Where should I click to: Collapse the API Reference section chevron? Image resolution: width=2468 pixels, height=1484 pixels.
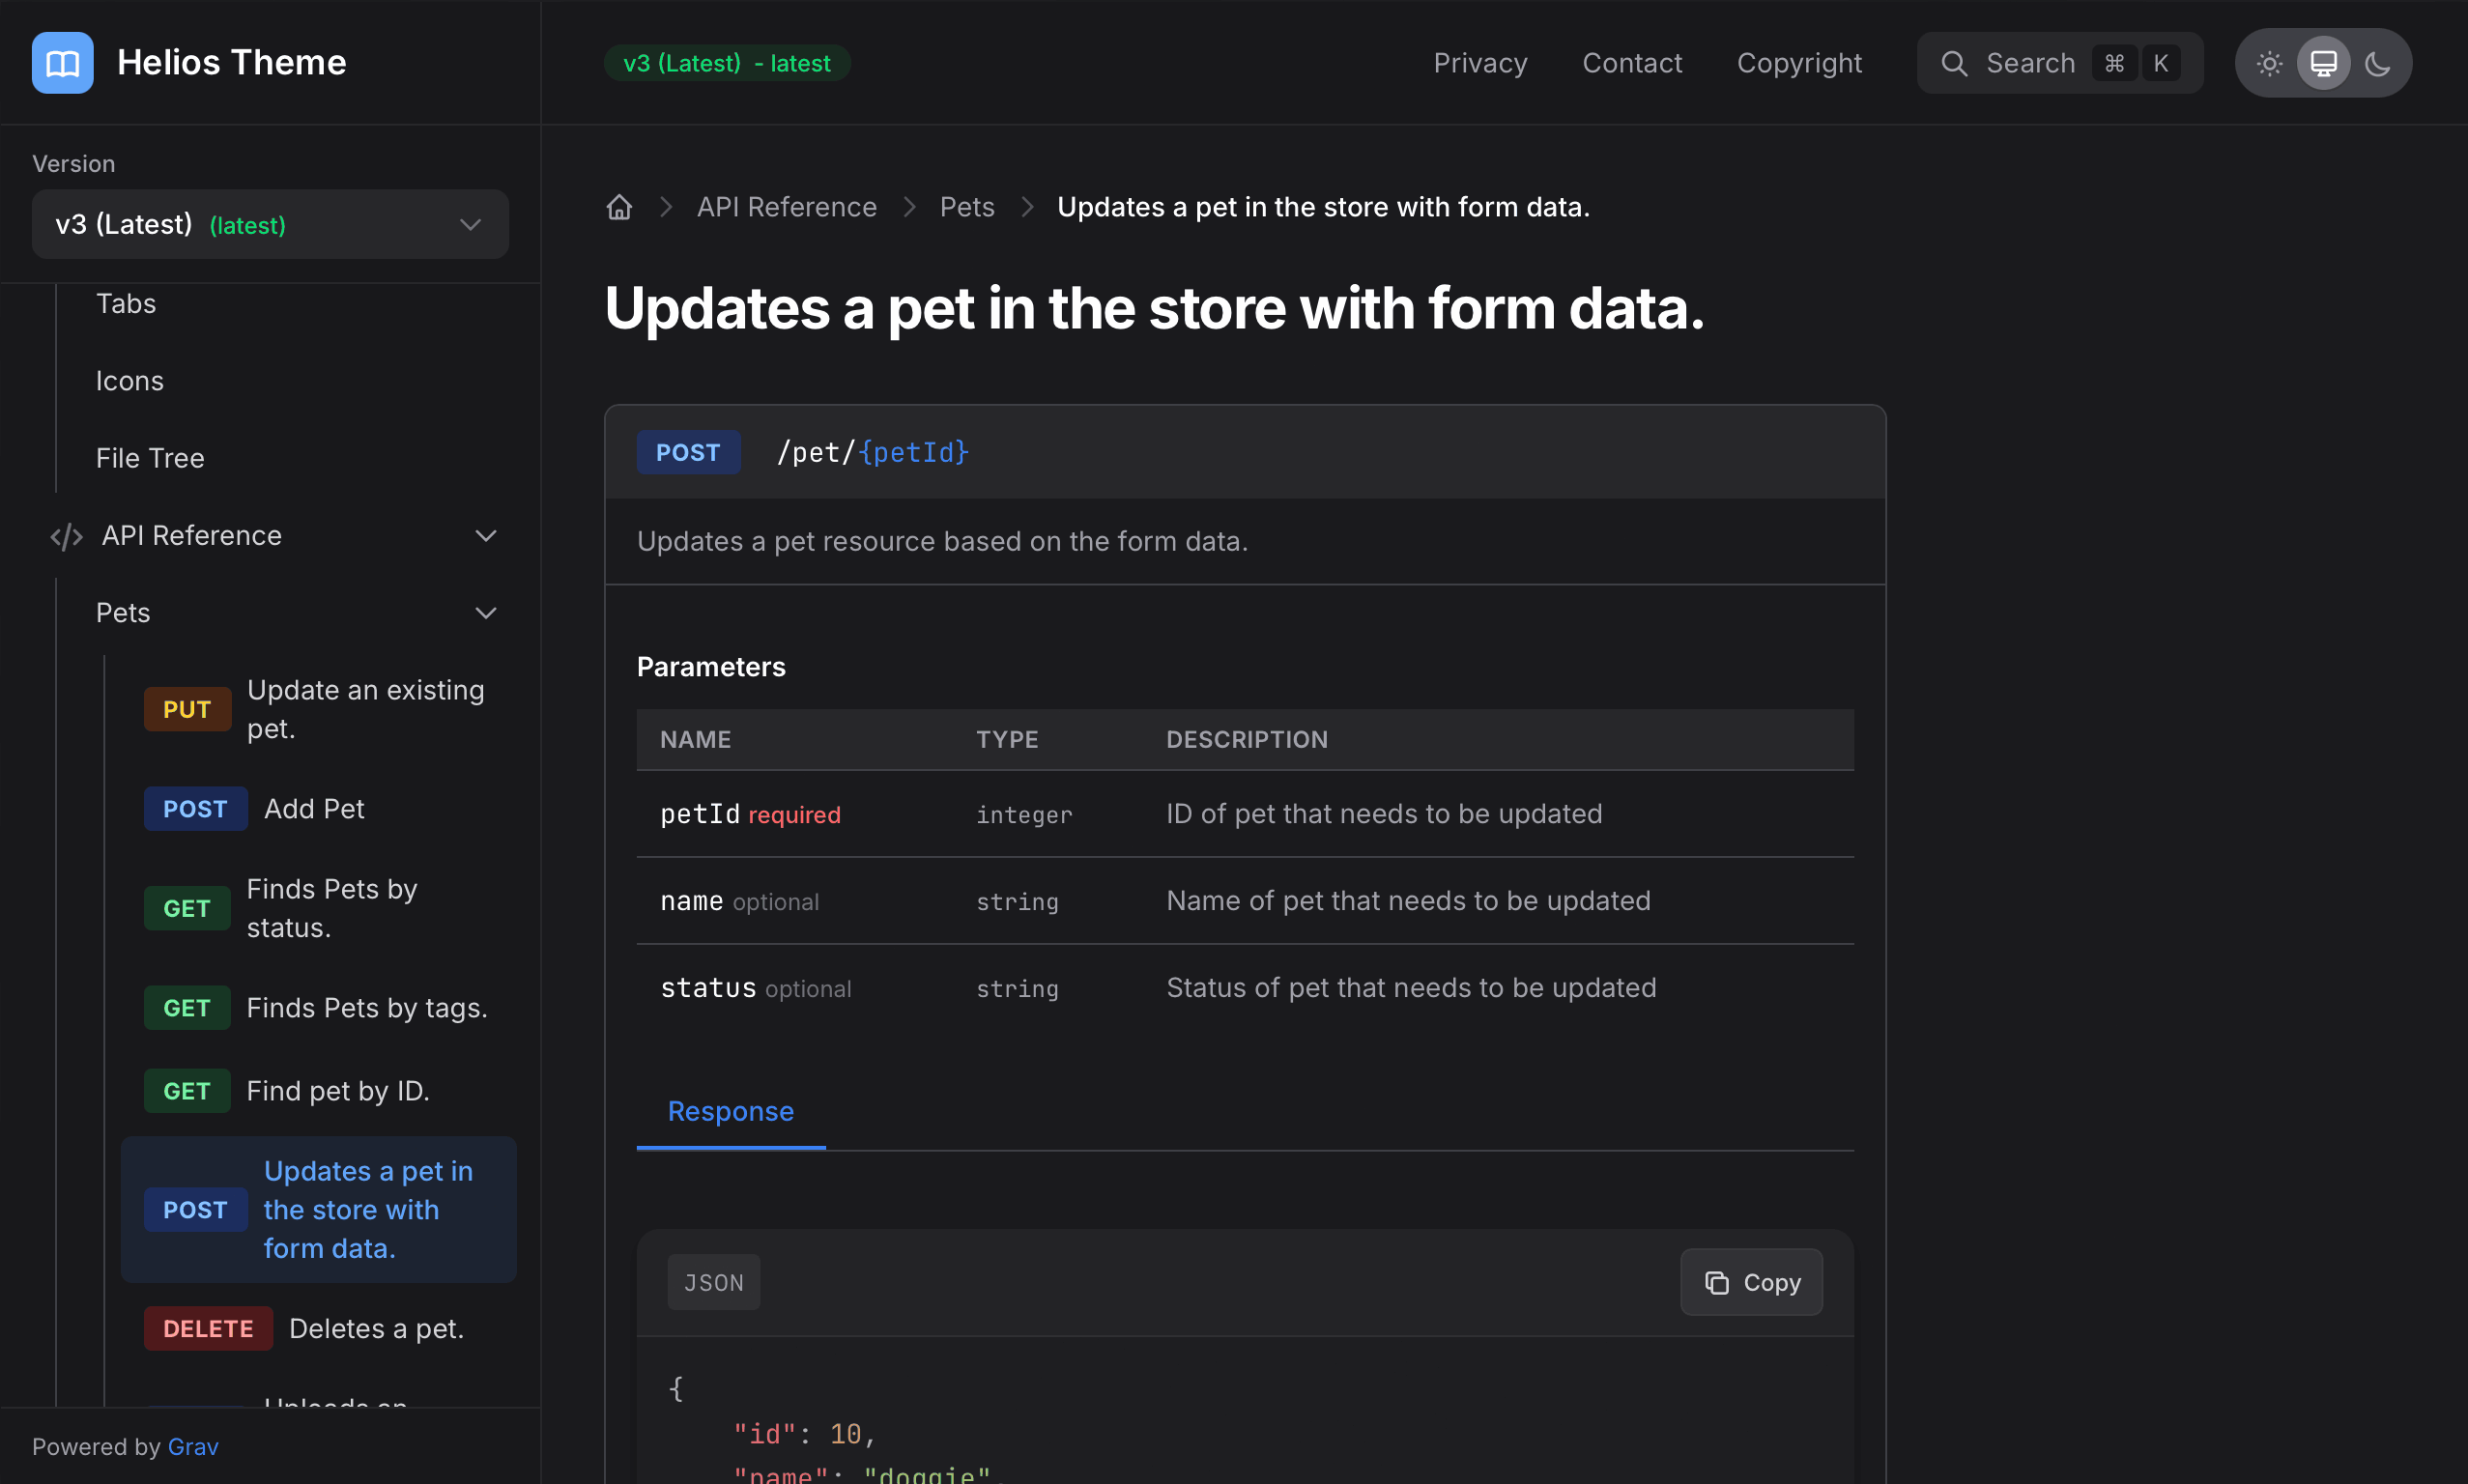486,537
